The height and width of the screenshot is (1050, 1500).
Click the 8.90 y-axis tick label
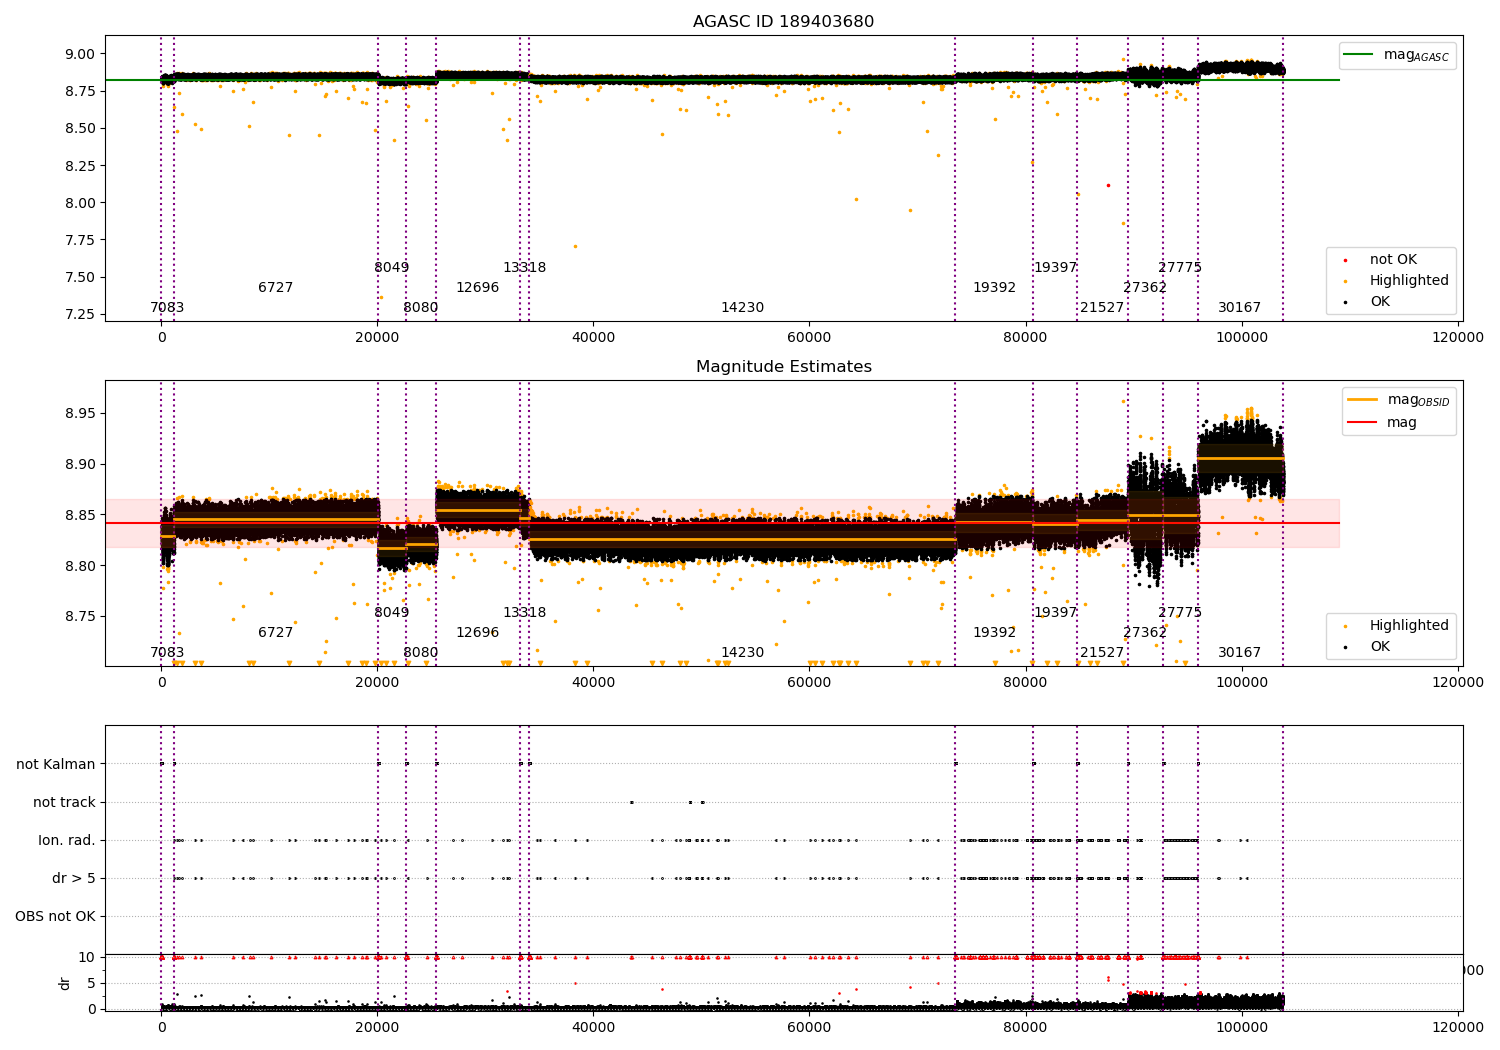click(x=81, y=465)
